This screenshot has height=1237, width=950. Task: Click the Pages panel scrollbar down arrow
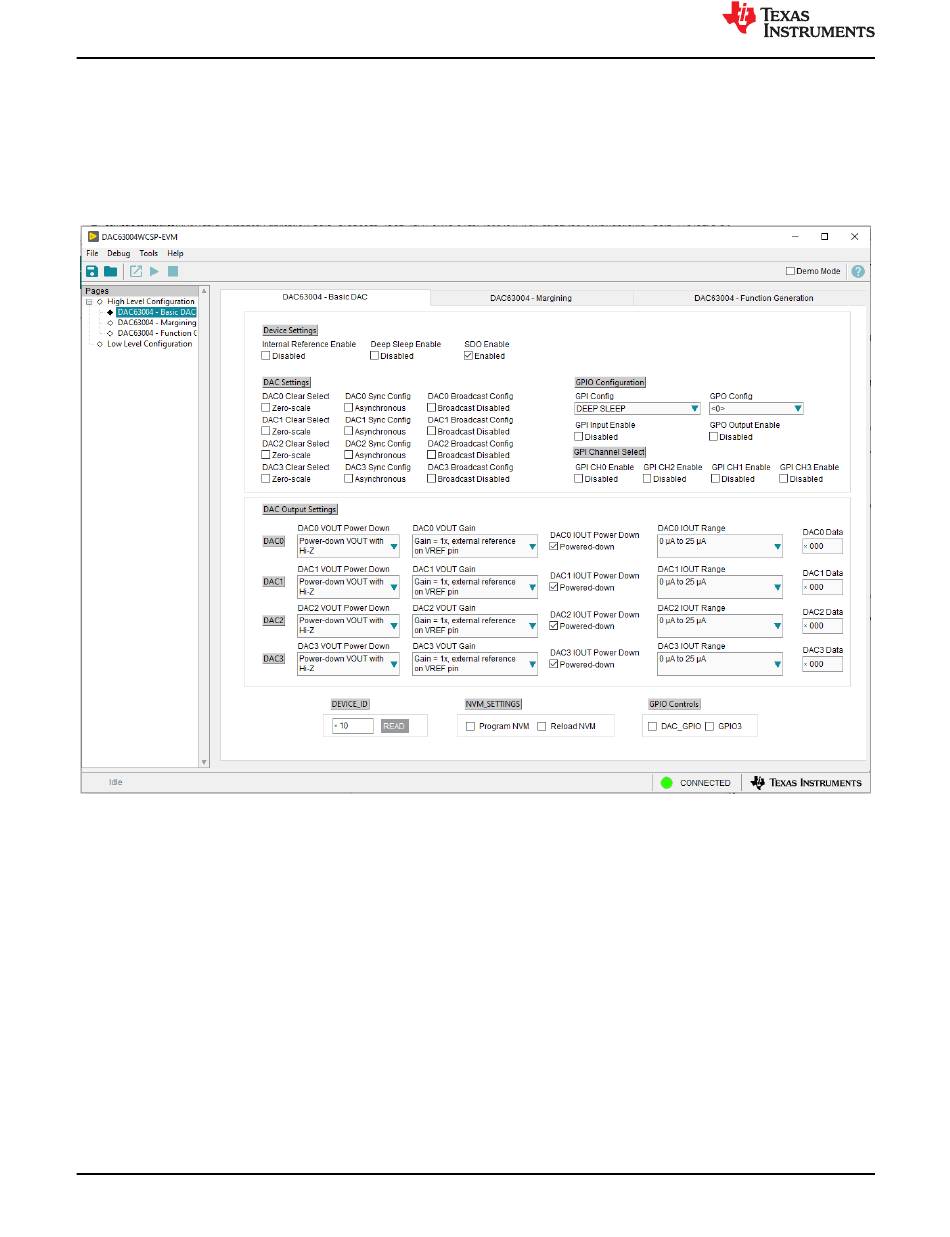pos(204,762)
